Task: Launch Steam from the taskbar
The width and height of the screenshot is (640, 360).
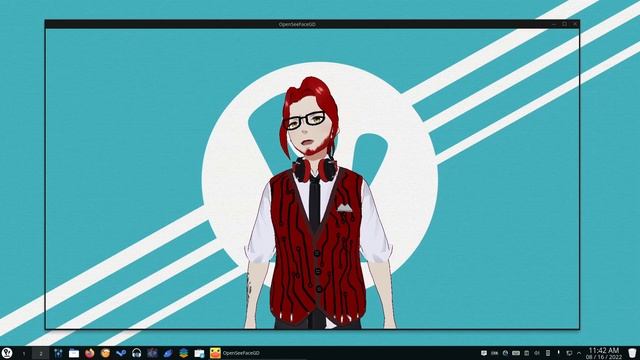Action: (121, 353)
